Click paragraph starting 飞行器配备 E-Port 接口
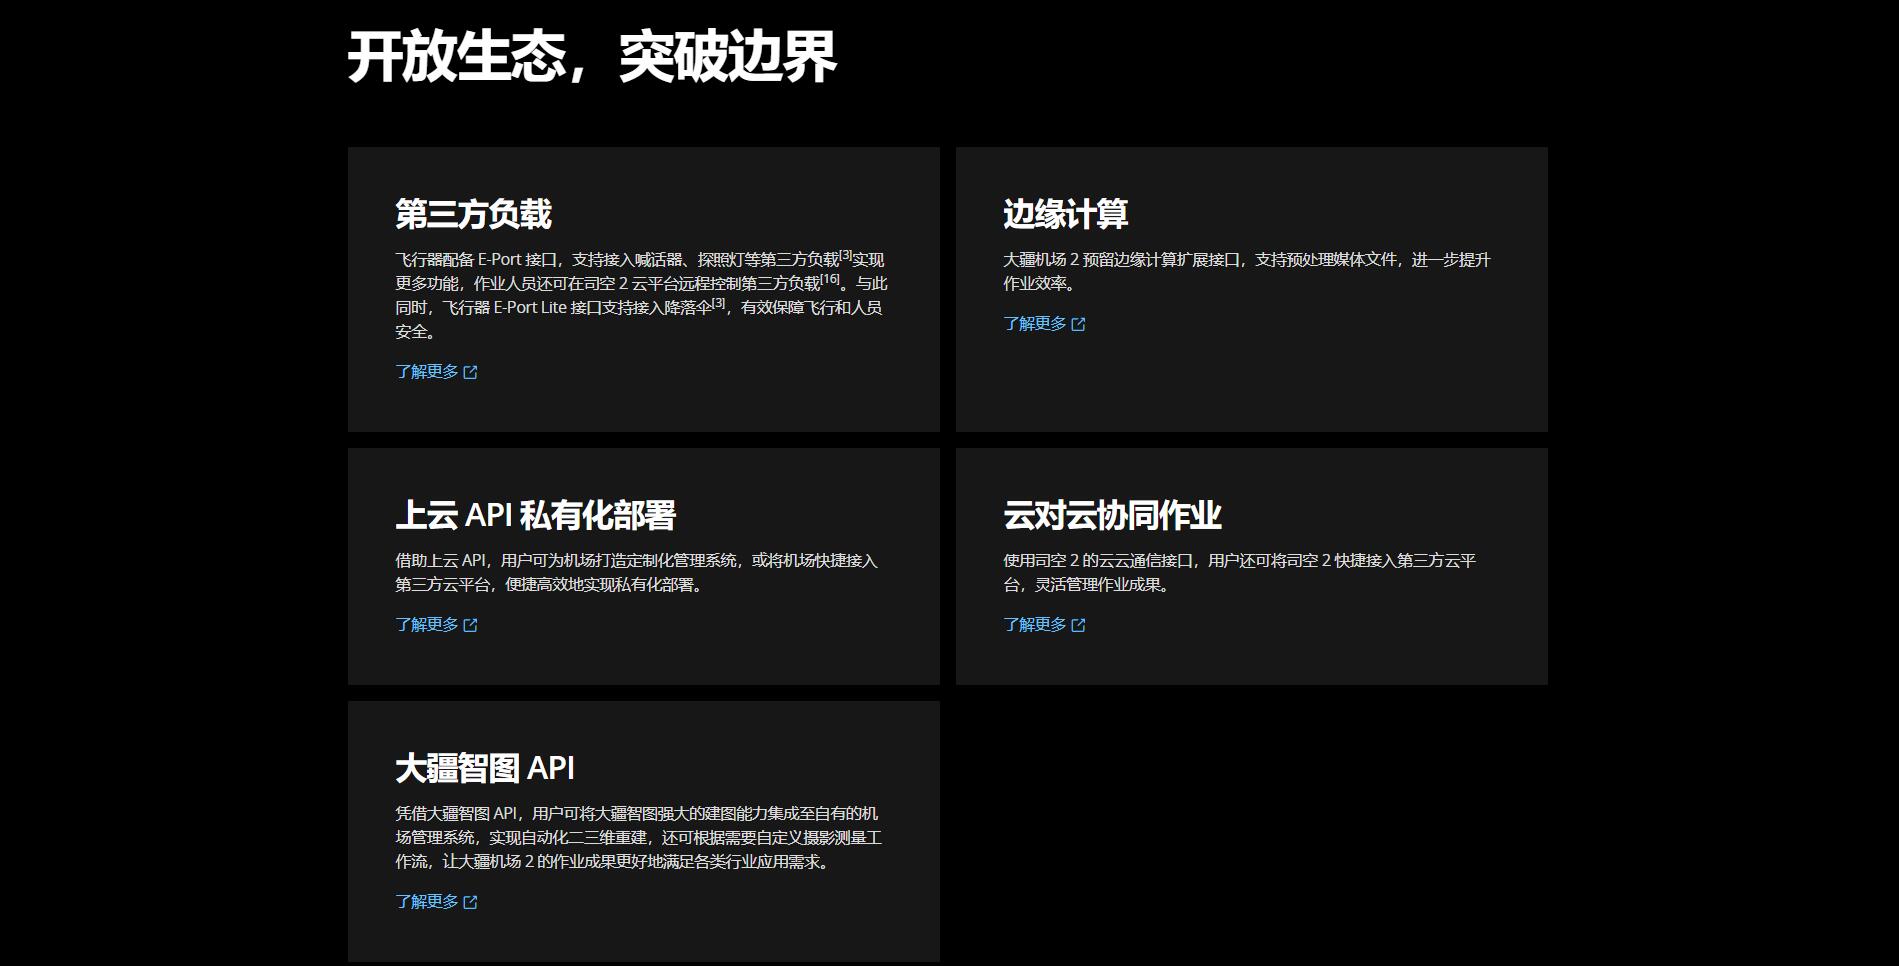Image resolution: width=1899 pixels, height=966 pixels. (641, 296)
